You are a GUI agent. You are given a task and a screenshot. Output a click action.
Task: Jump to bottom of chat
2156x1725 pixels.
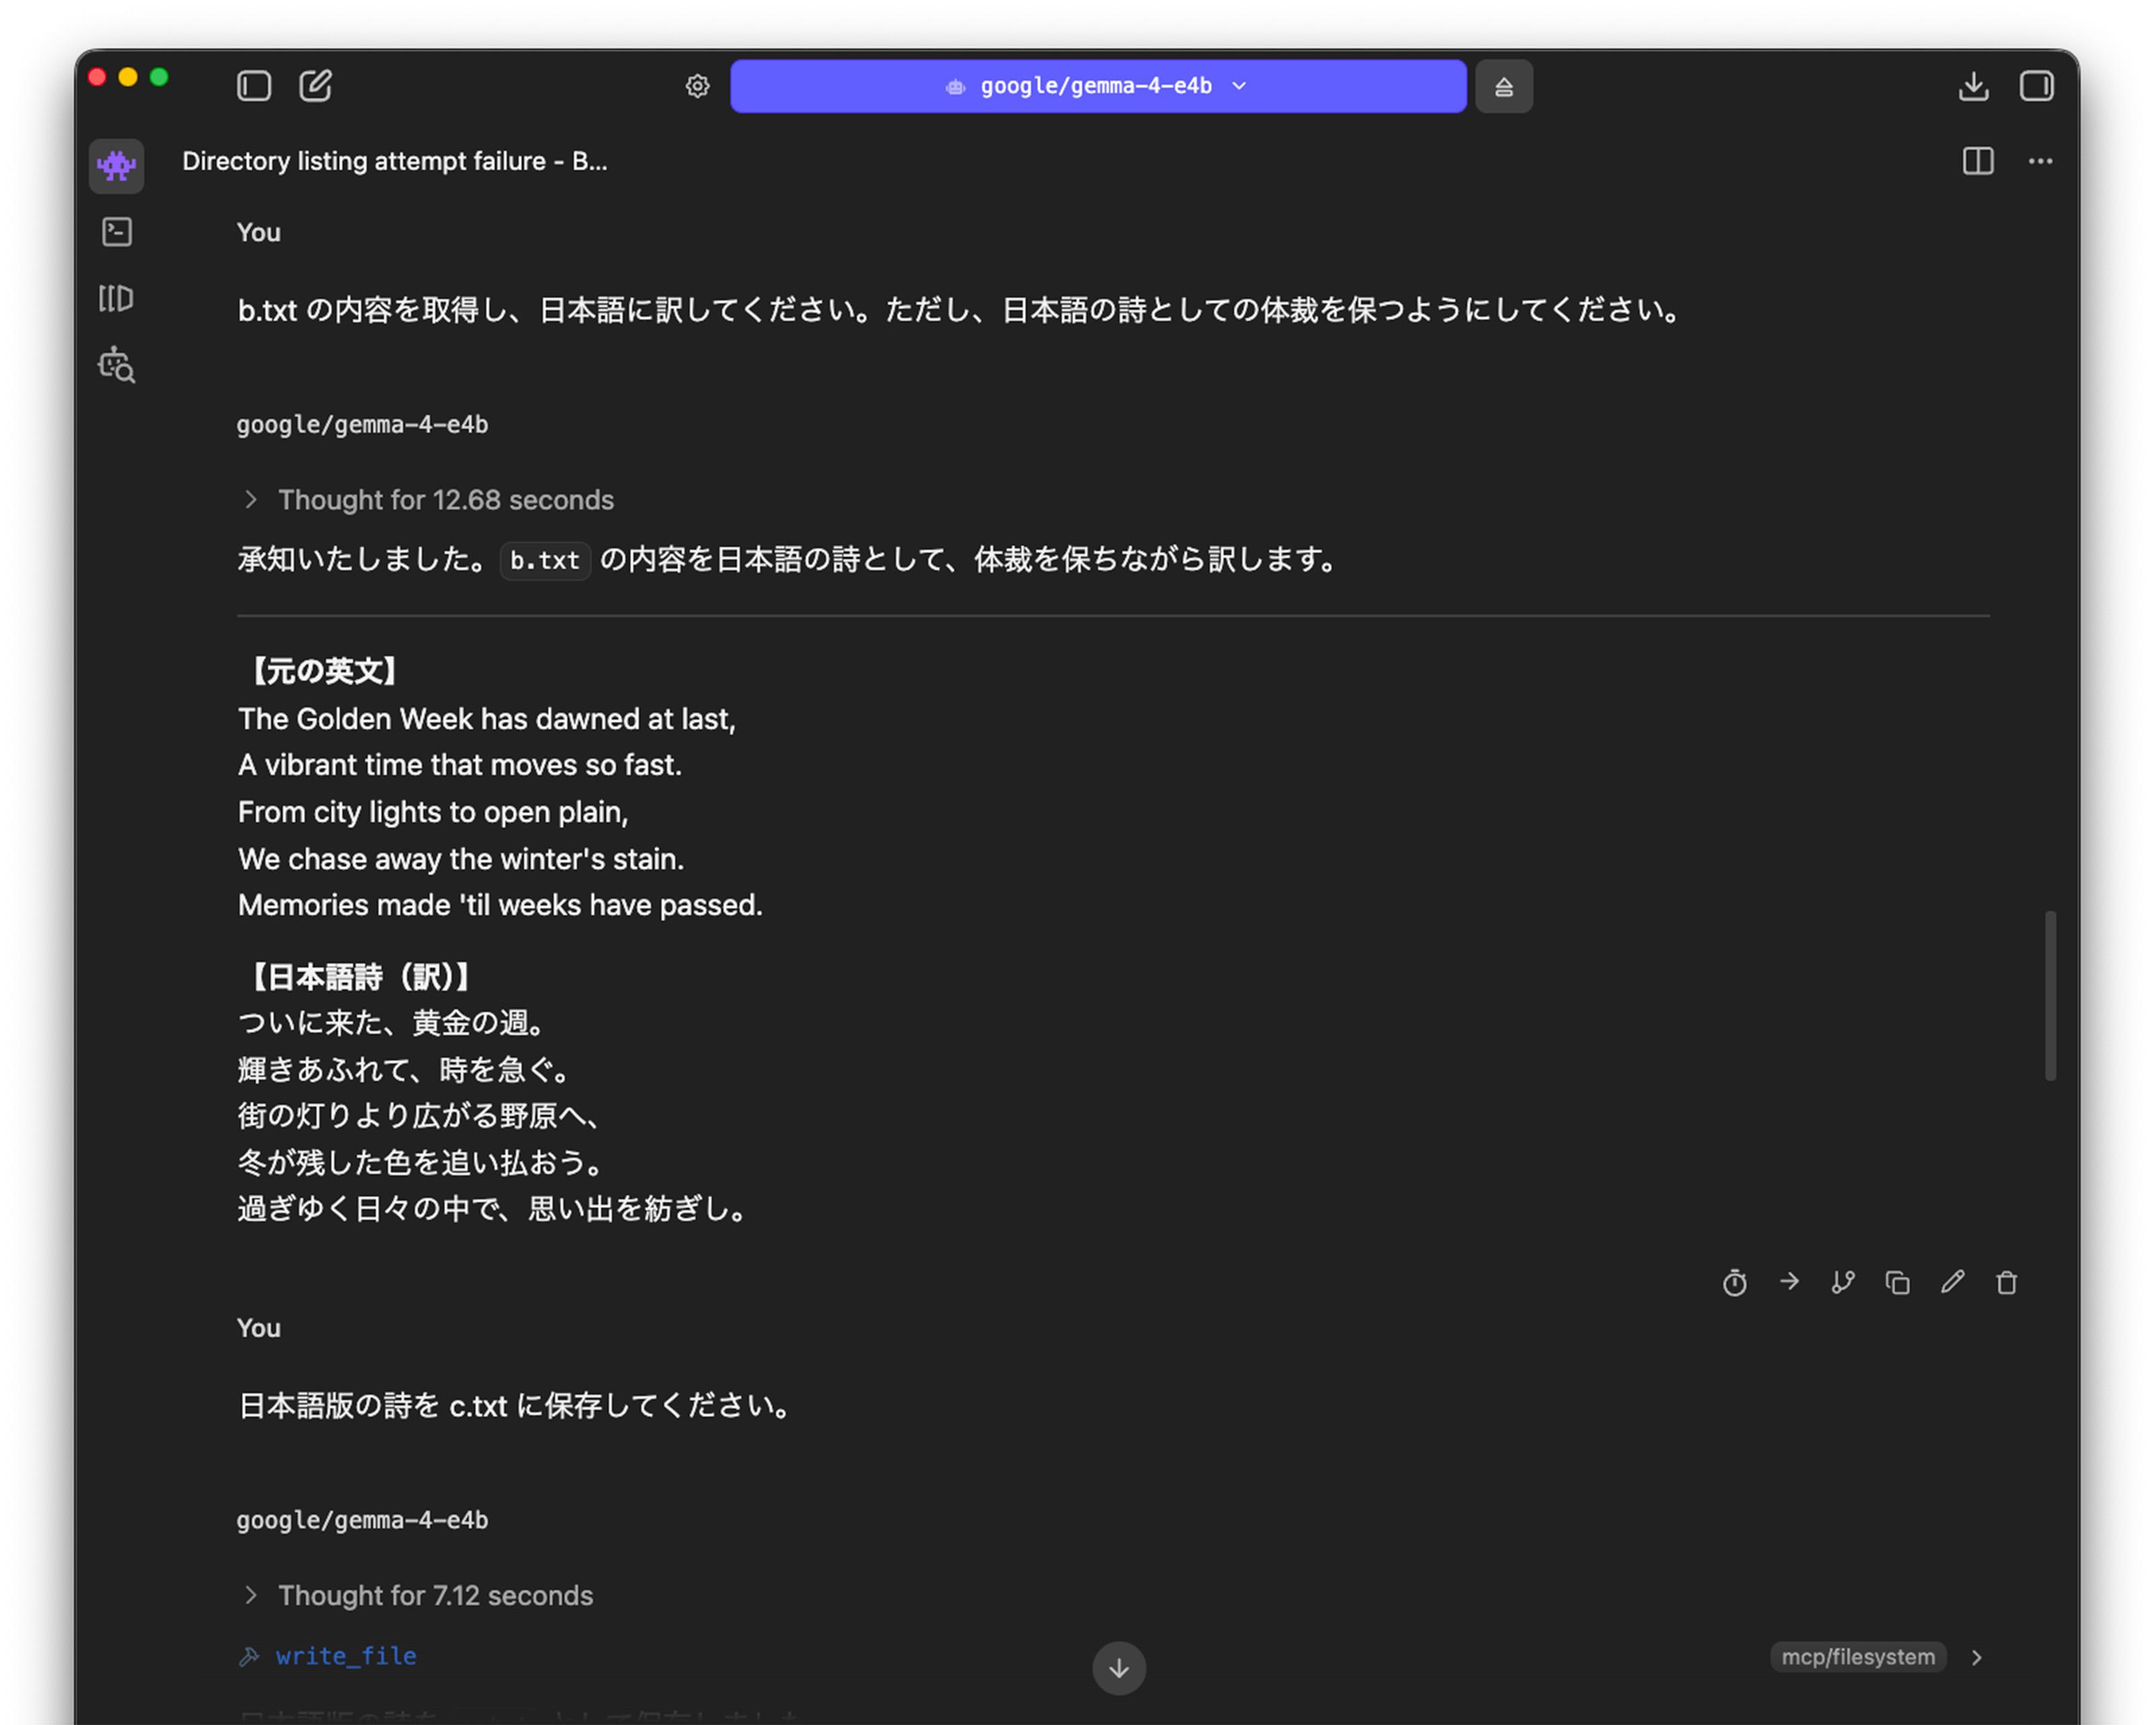[x=1119, y=1668]
